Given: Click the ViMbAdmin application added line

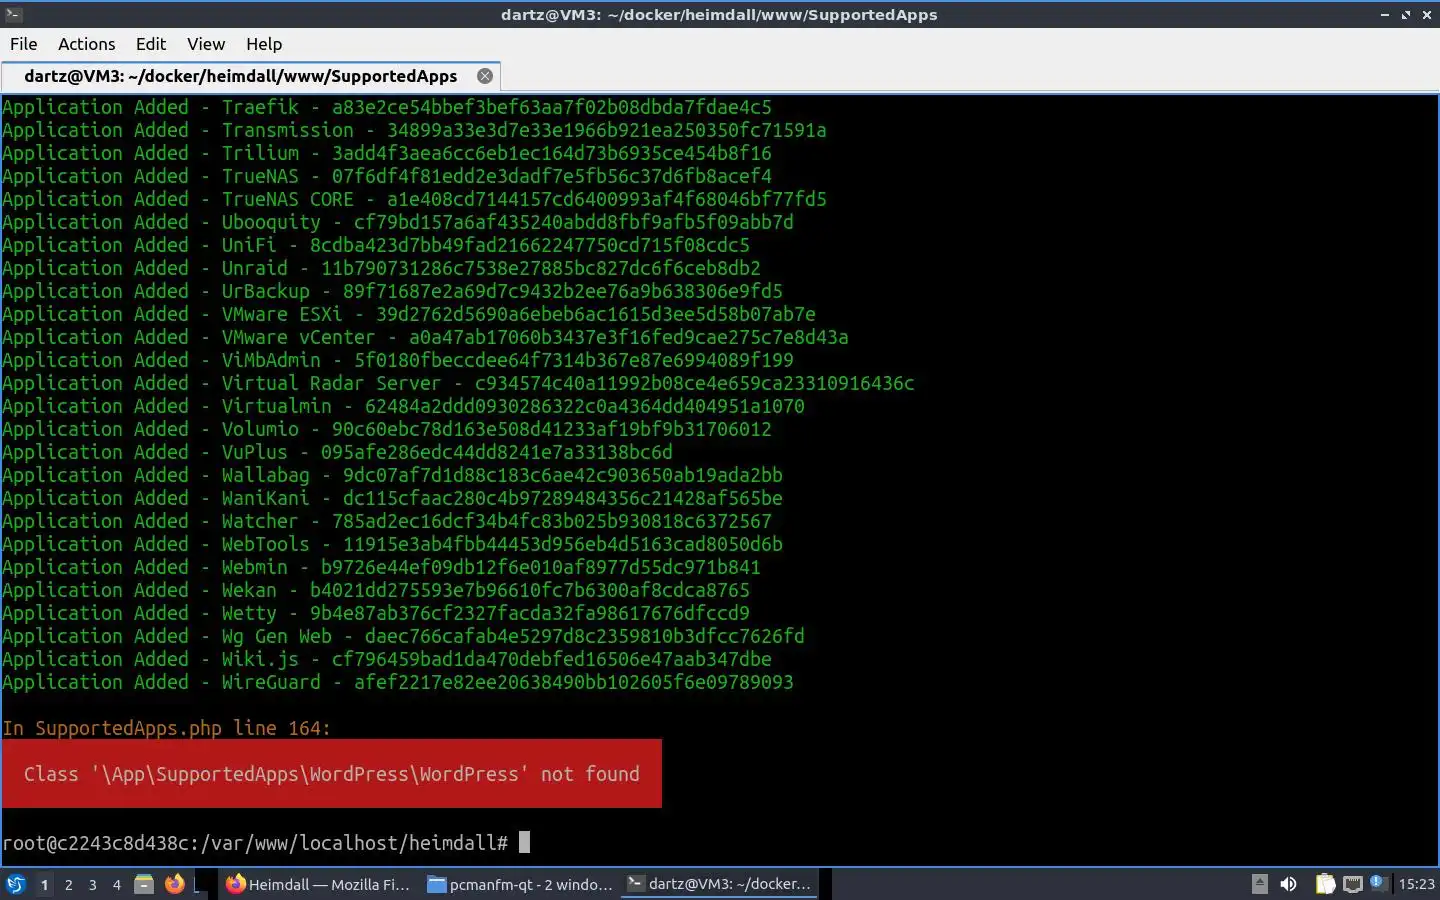Looking at the screenshot, I should point(398,360).
